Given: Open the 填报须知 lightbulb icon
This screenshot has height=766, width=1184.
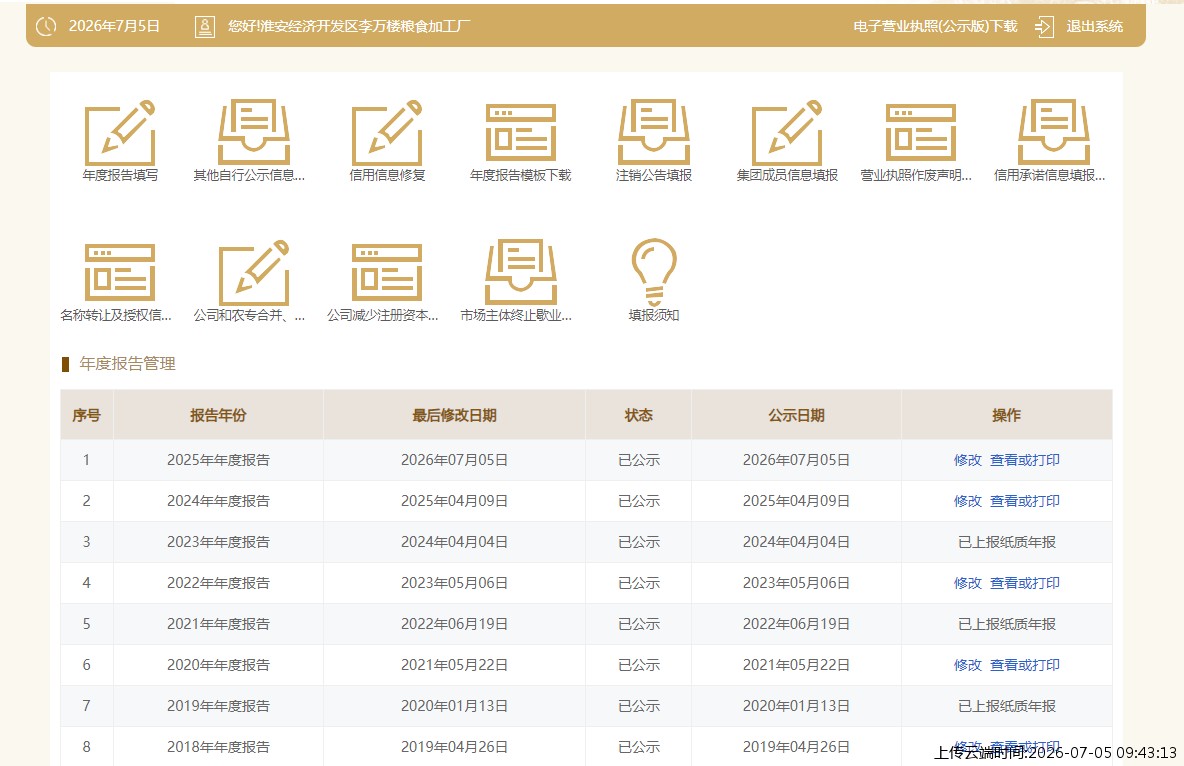Looking at the screenshot, I should pyautogui.click(x=654, y=273).
